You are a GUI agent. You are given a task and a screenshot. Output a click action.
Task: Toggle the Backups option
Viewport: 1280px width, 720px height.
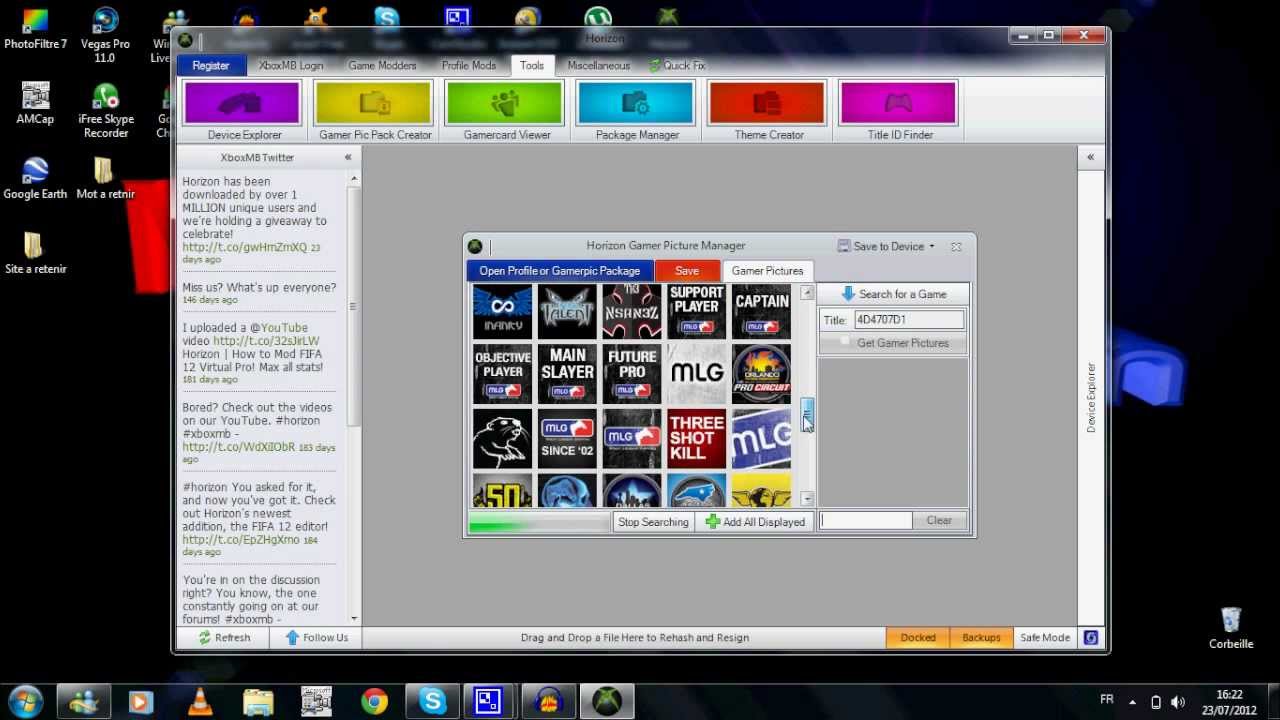(981, 637)
